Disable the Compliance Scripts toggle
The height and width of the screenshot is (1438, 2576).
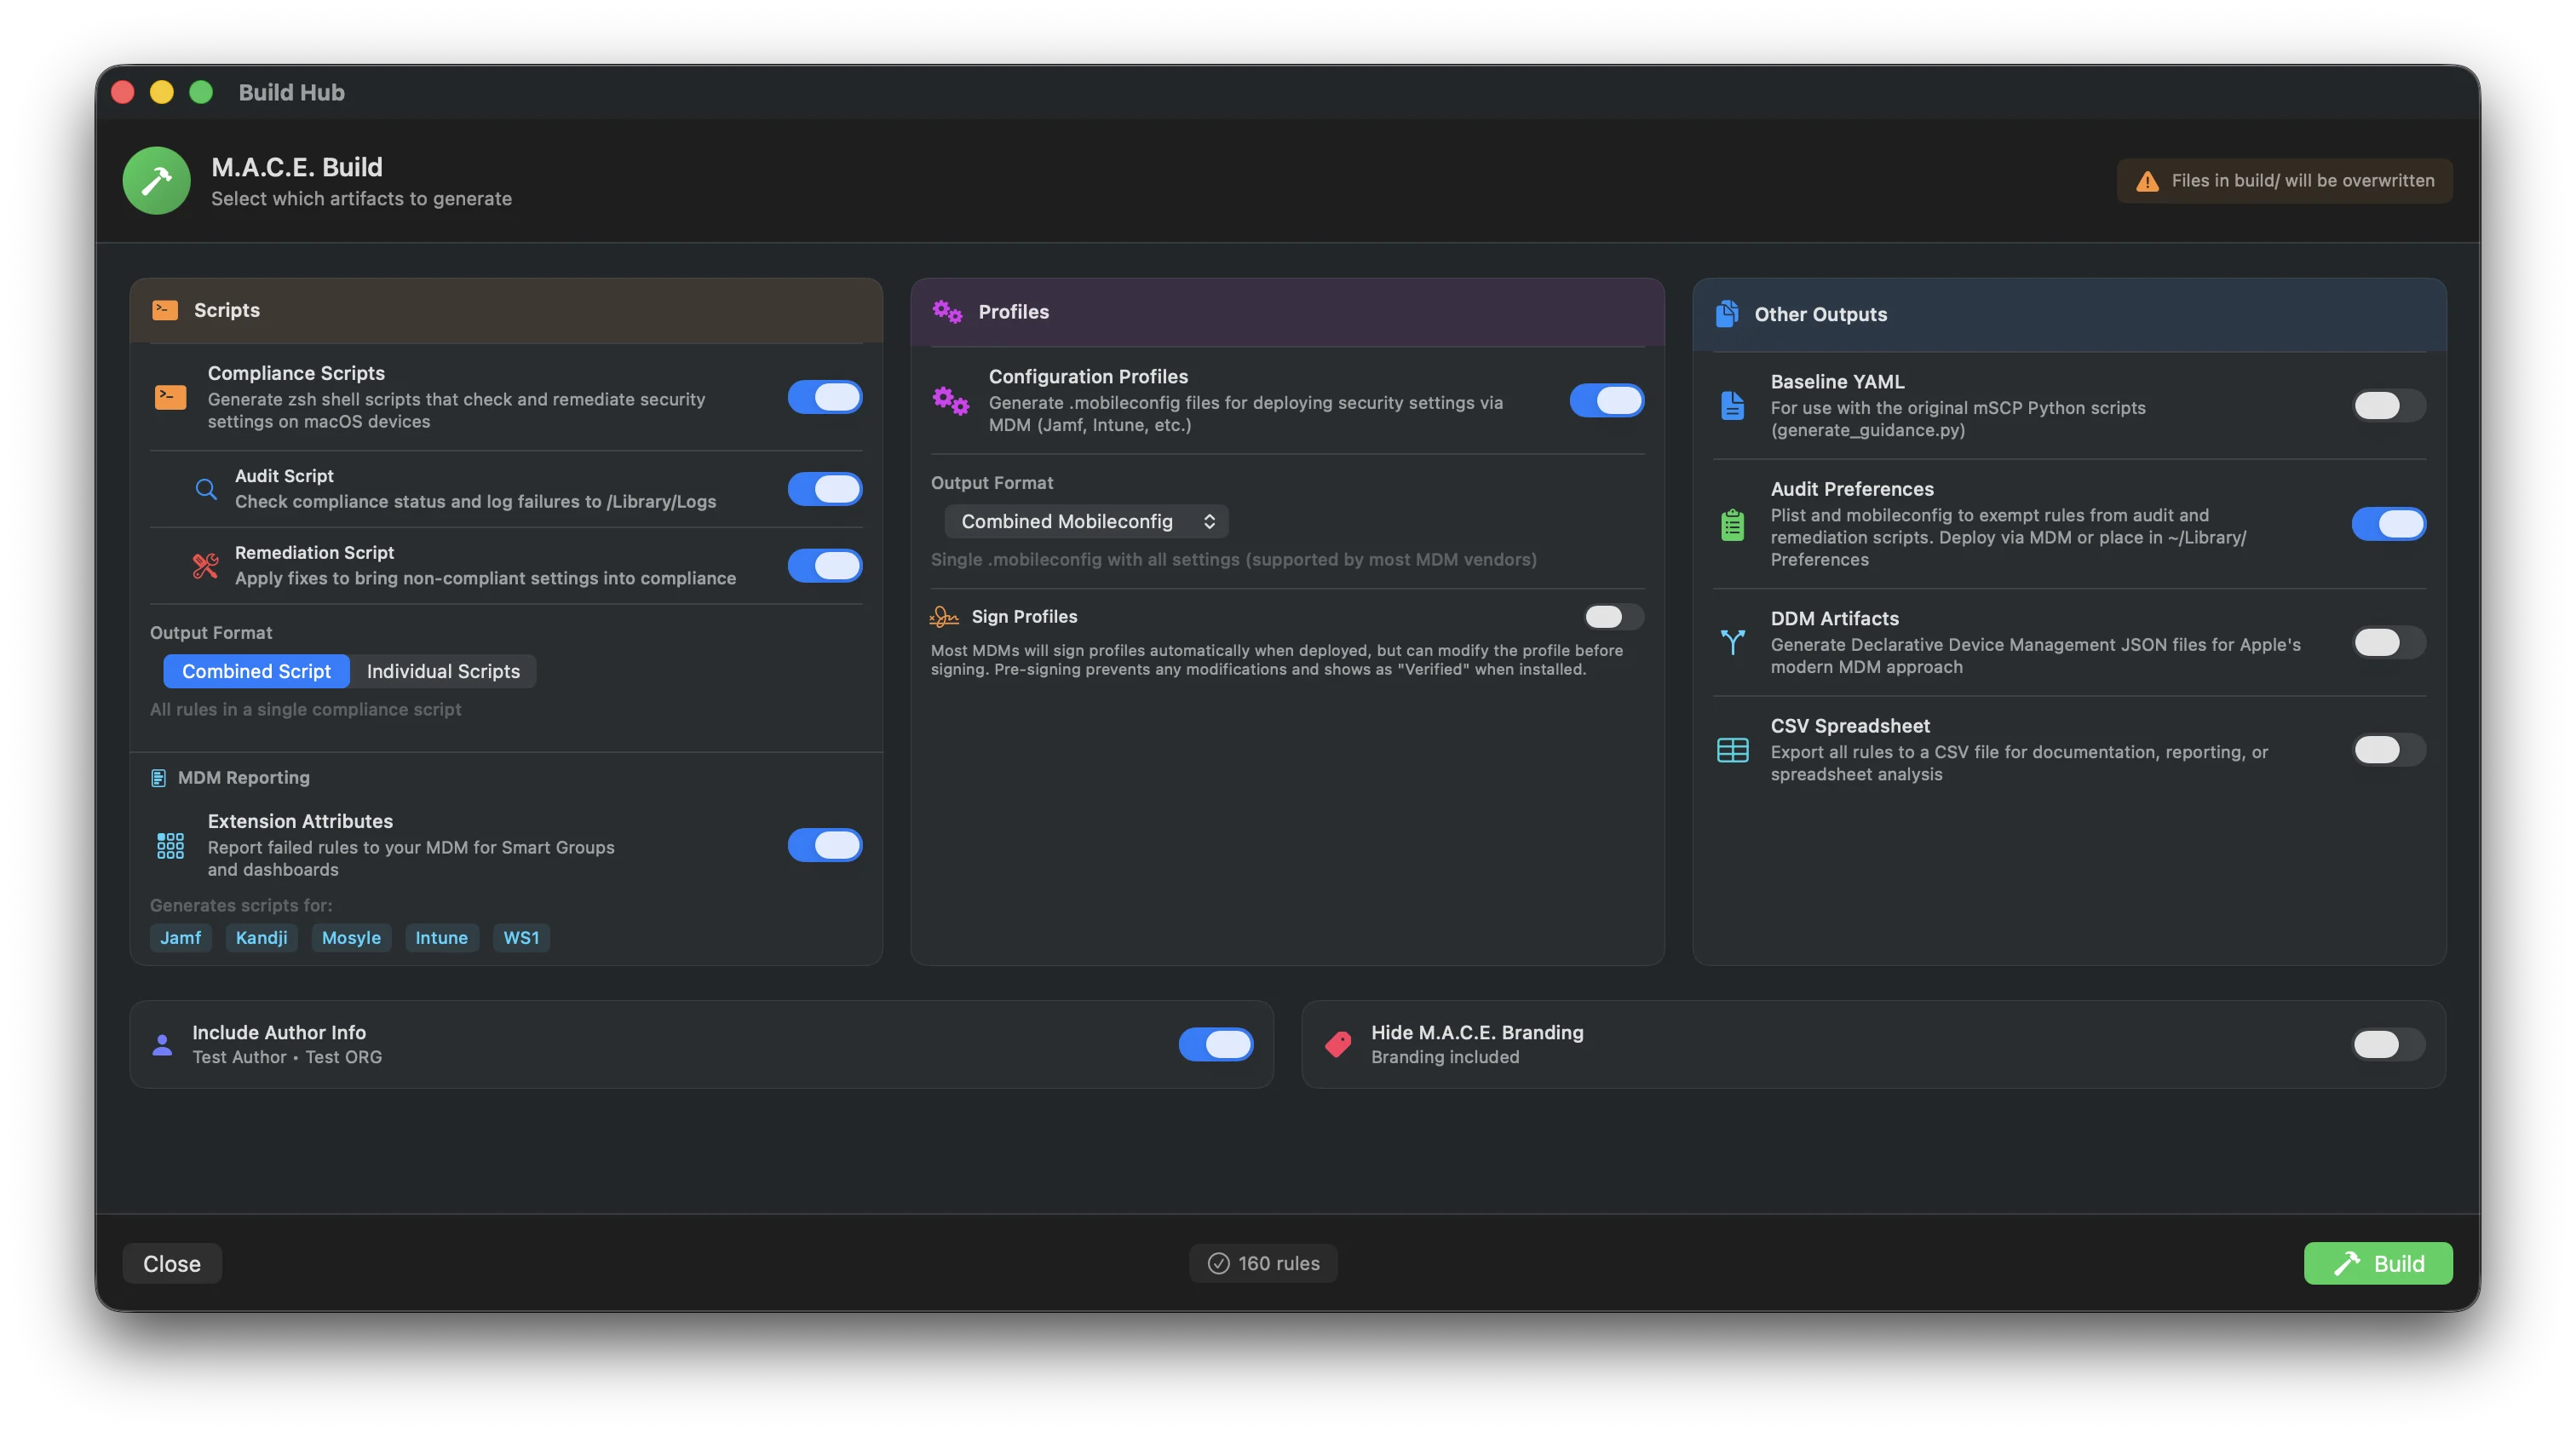tap(824, 397)
